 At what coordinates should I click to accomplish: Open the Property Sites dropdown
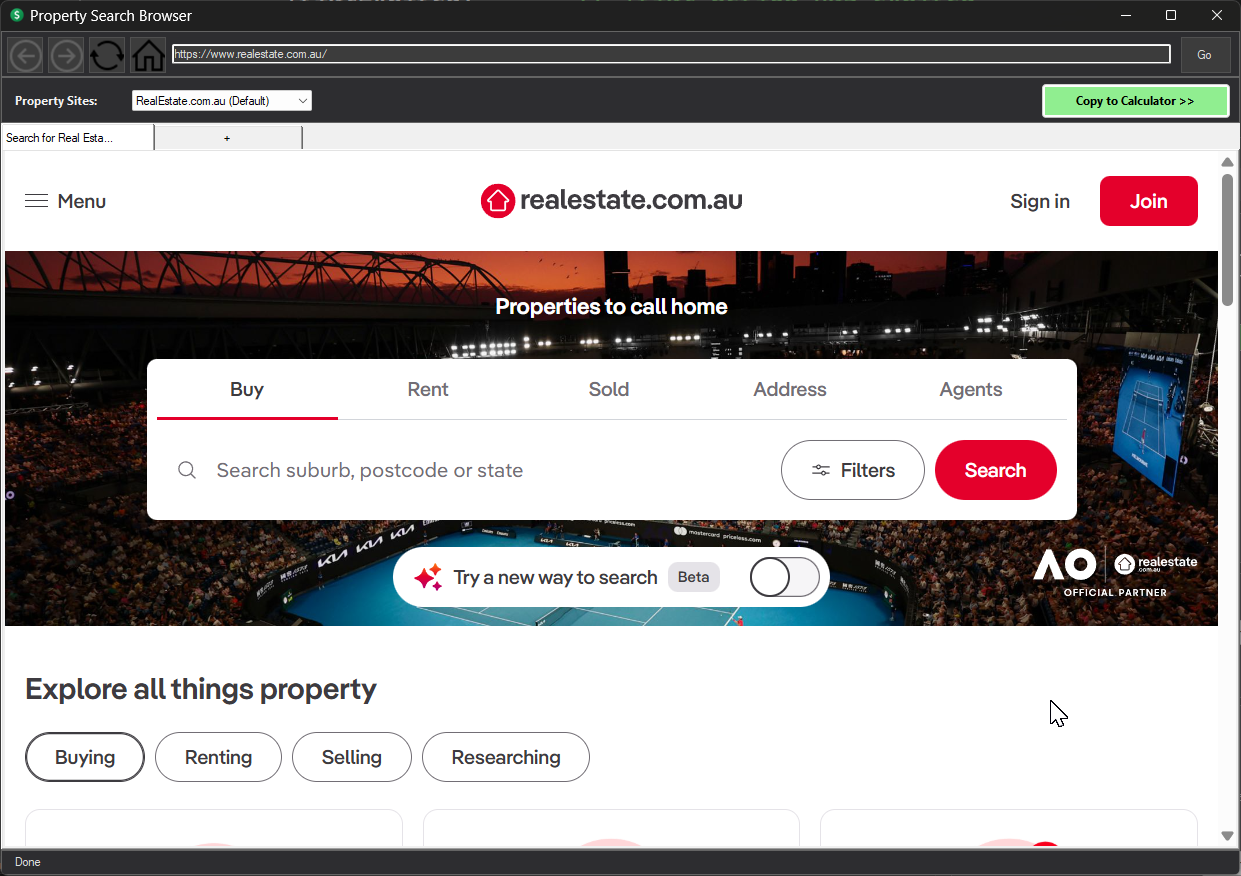[221, 100]
